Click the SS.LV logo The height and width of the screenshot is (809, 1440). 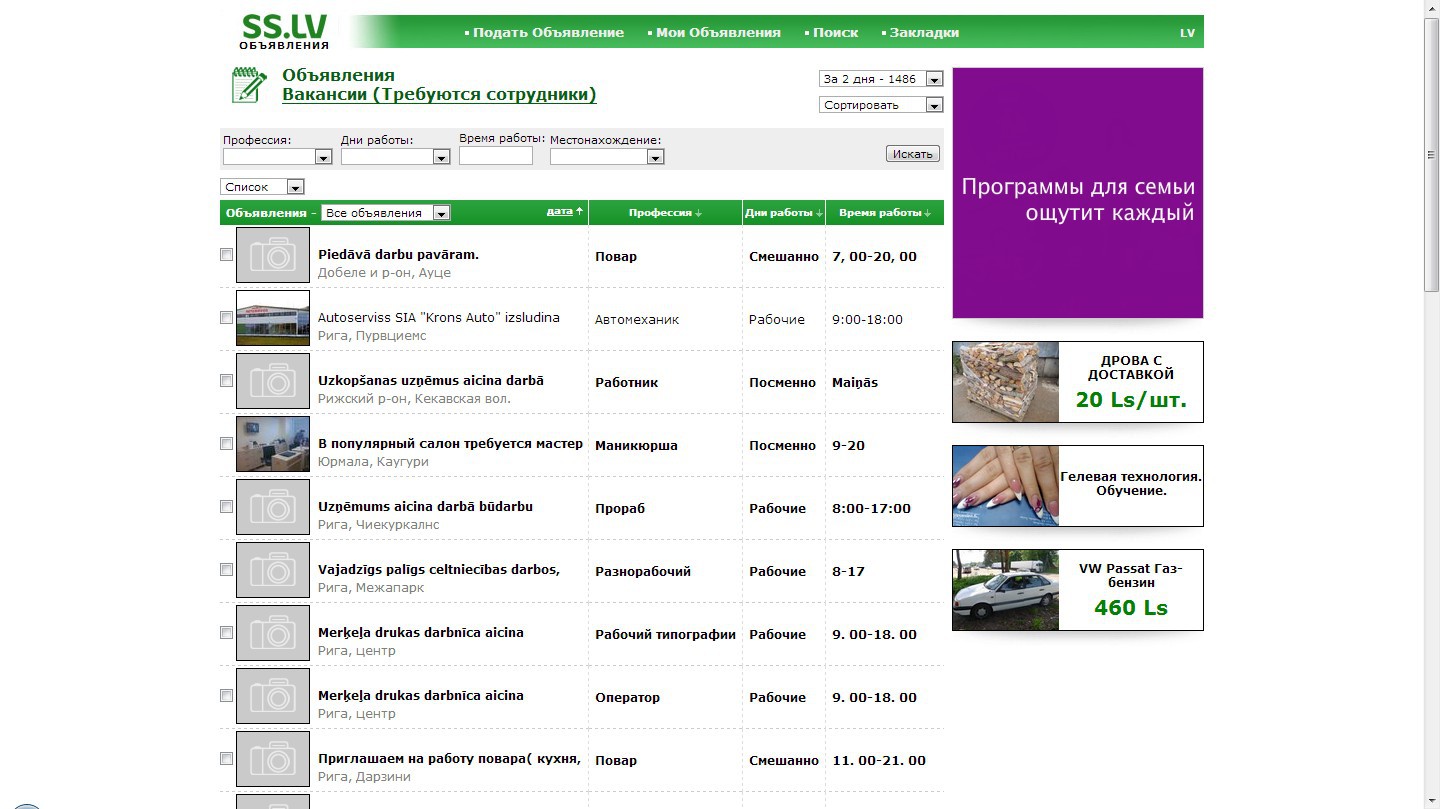click(284, 31)
